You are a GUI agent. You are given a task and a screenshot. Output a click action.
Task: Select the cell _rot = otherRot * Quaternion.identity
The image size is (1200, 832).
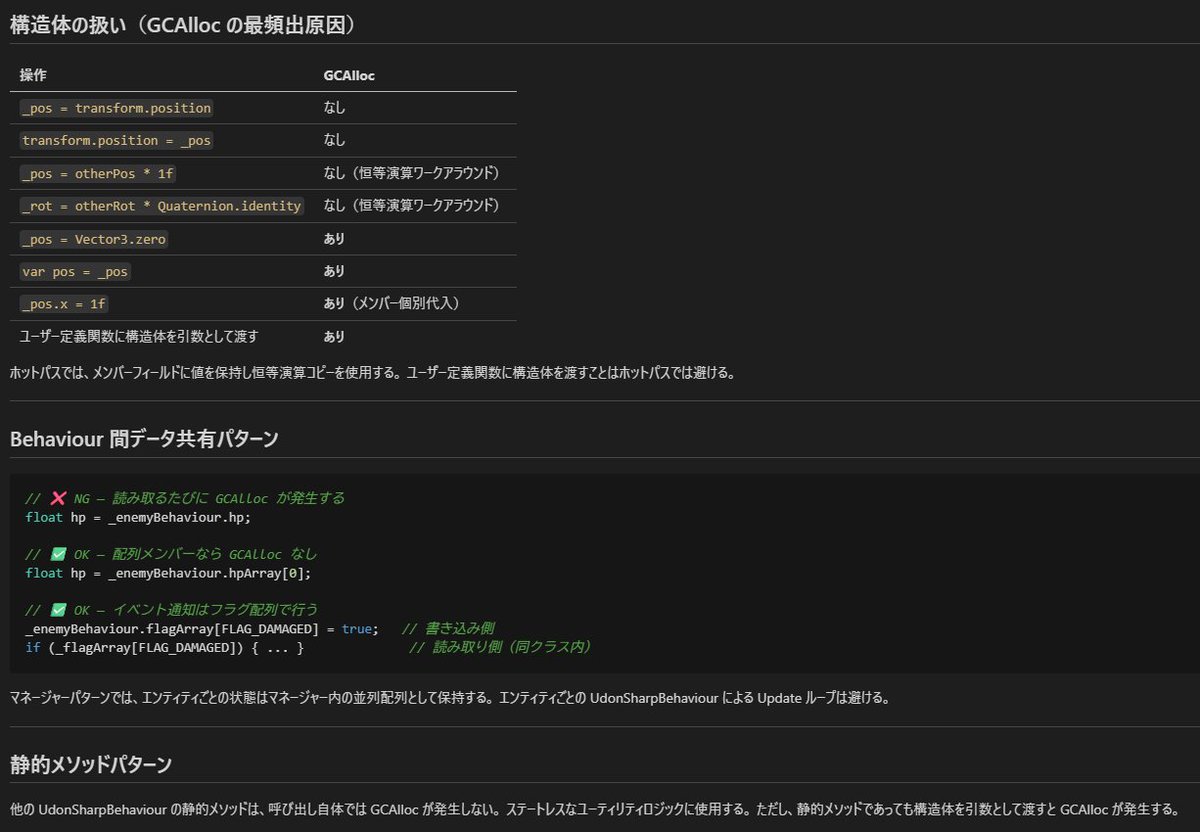(161, 206)
